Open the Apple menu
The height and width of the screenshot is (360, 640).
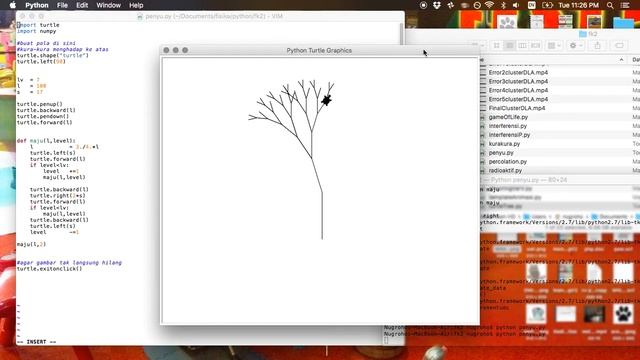[x=13, y=5]
